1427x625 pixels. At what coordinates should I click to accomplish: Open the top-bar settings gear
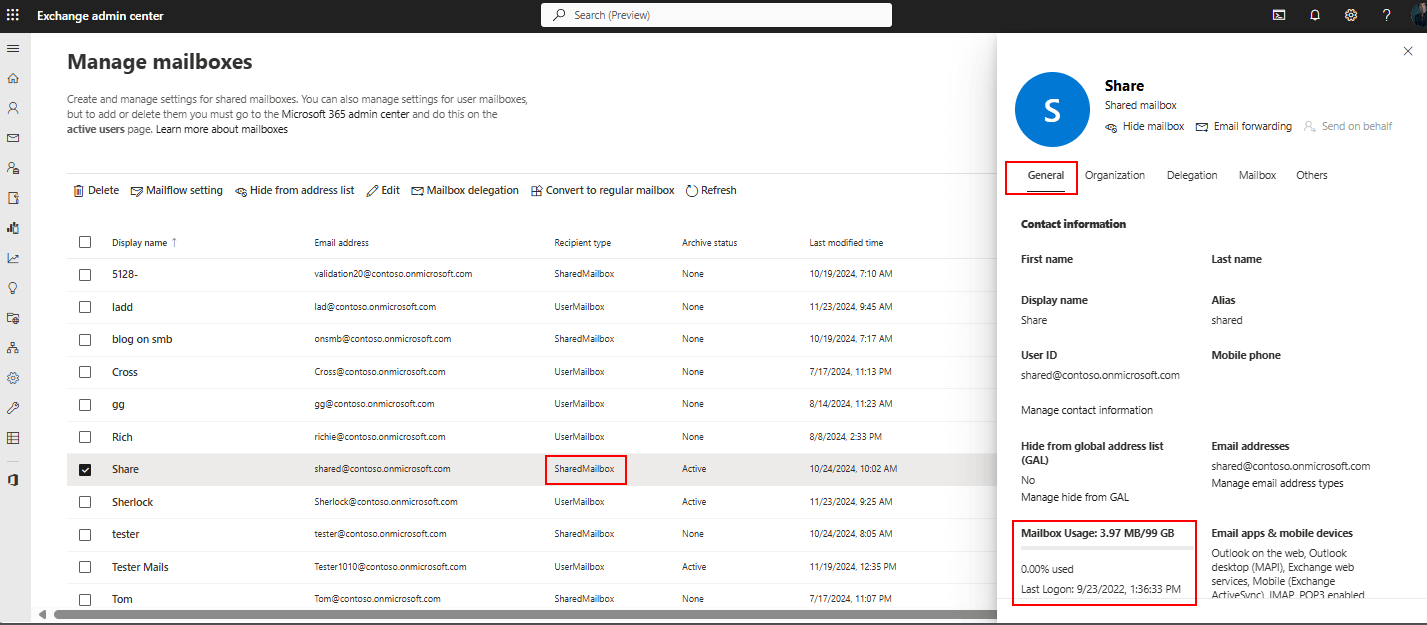pyautogui.click(x=1350, y=15)
